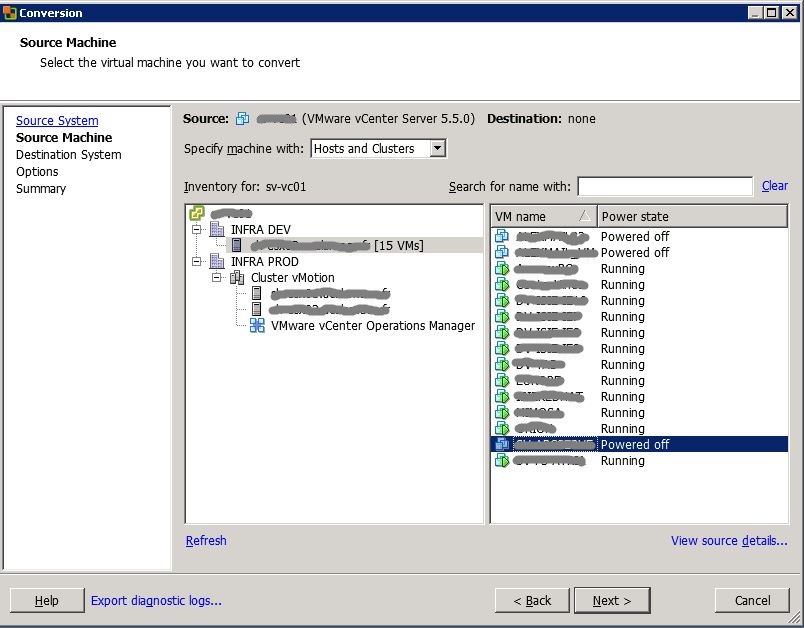Click the Options step in sidebar

37,171
